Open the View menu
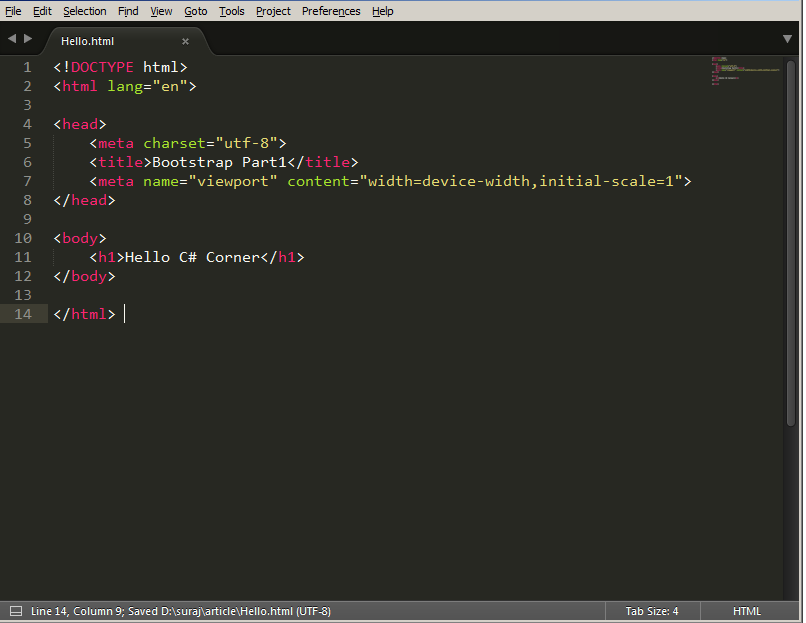Viewport: 806px width, 623px height. point(161,11)
